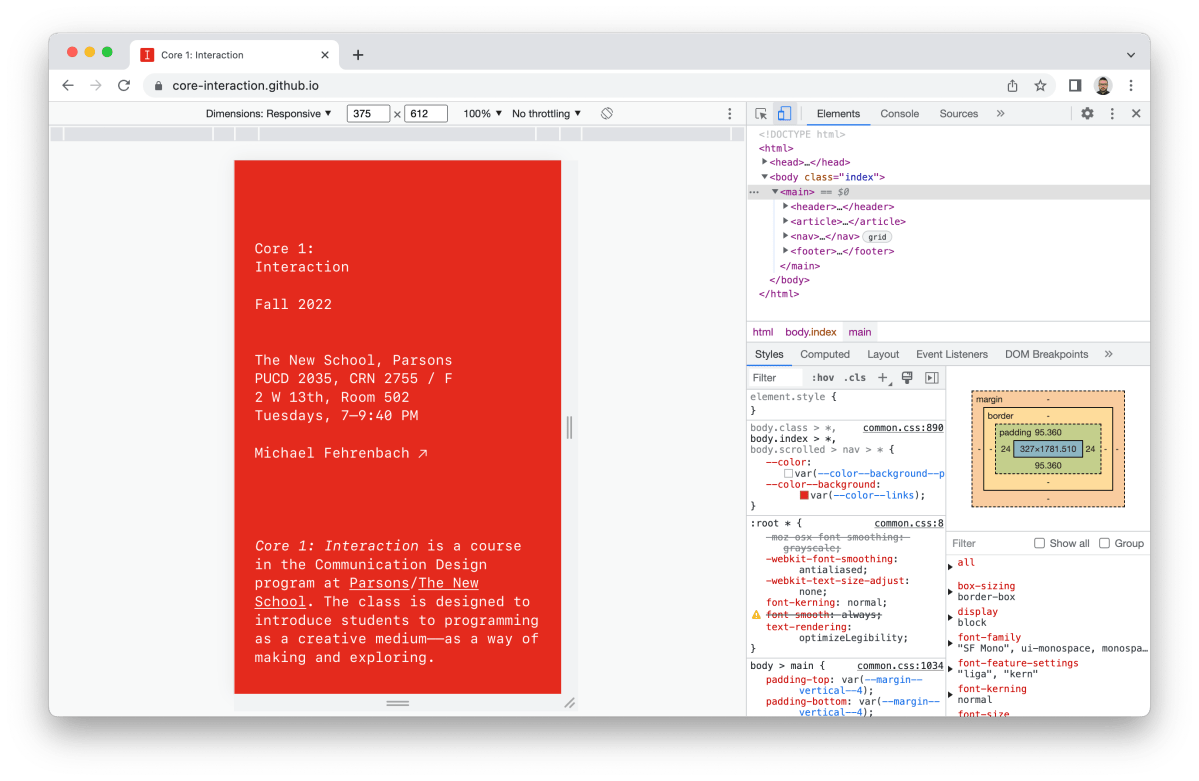Expand the header element node
This screenshot has height=781, width=1199.
pyautogui.click(x=785, y=207)
